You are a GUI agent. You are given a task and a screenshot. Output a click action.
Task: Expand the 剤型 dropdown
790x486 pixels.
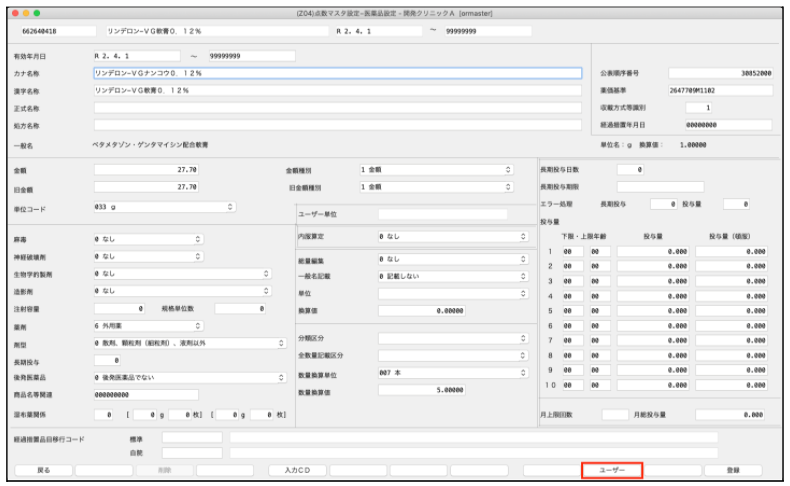point(182,343)
